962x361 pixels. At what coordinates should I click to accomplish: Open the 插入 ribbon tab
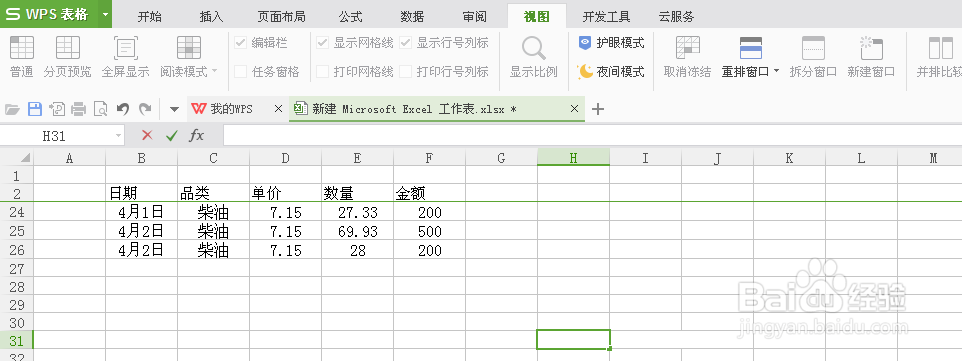(x=211, y=17)
